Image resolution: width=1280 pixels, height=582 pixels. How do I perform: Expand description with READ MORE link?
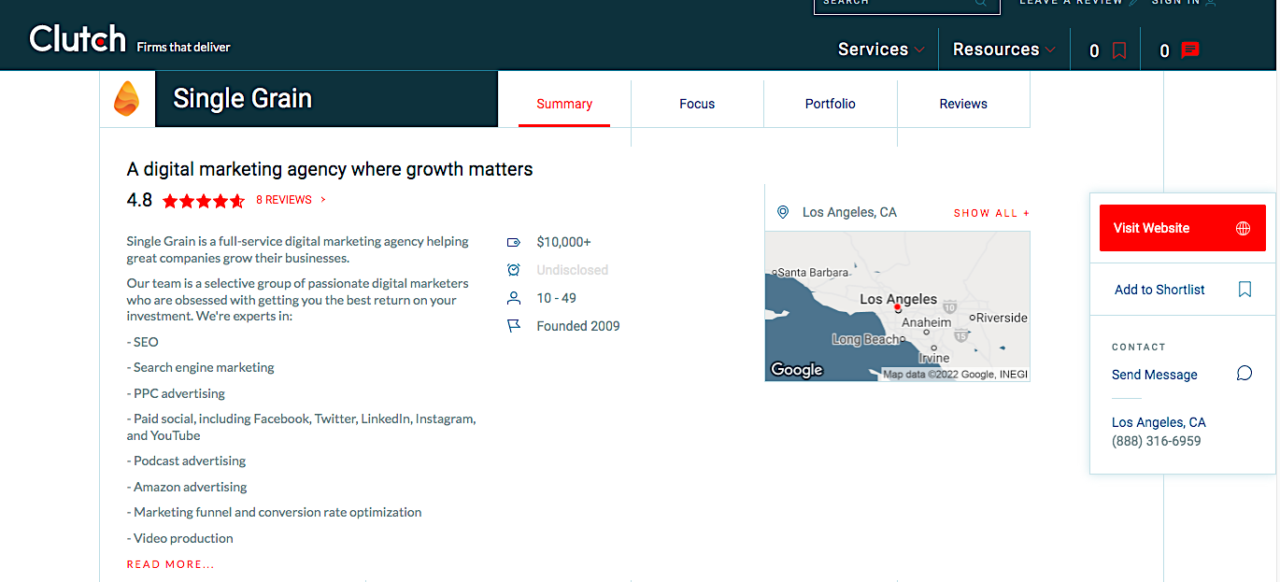pos(170,564)
